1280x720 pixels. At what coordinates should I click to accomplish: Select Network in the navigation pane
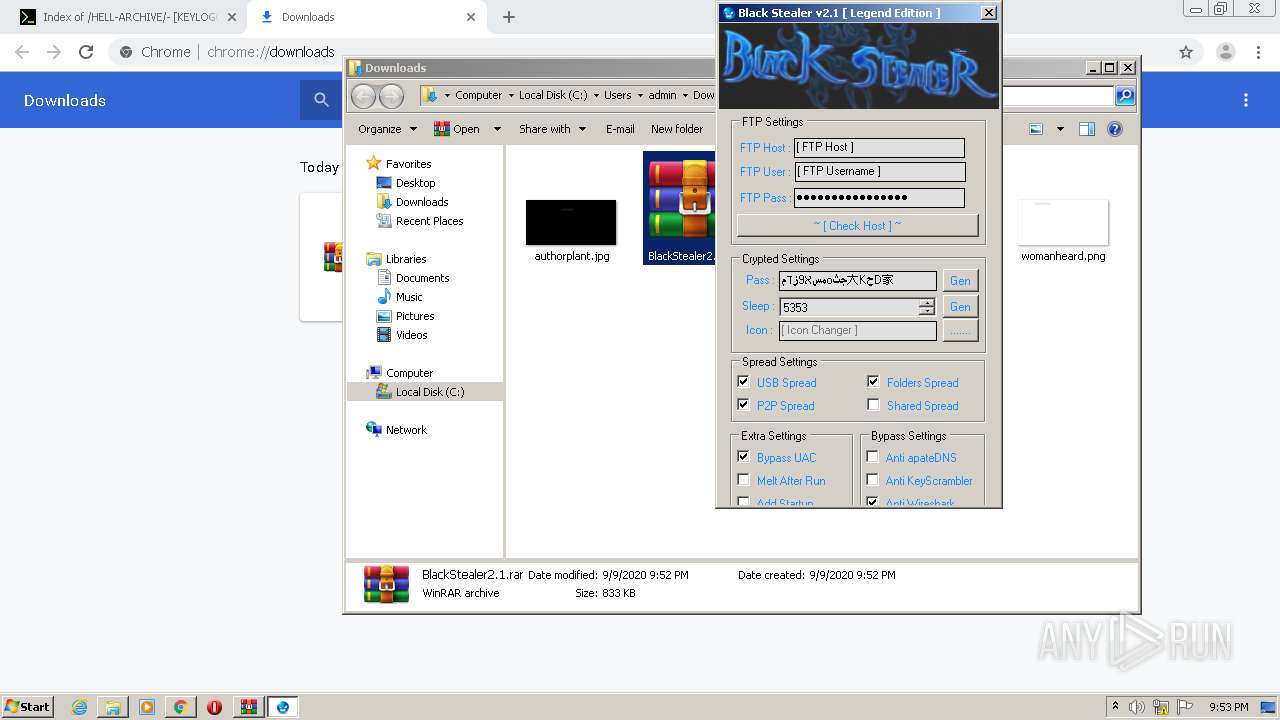[x=406, y=430]
